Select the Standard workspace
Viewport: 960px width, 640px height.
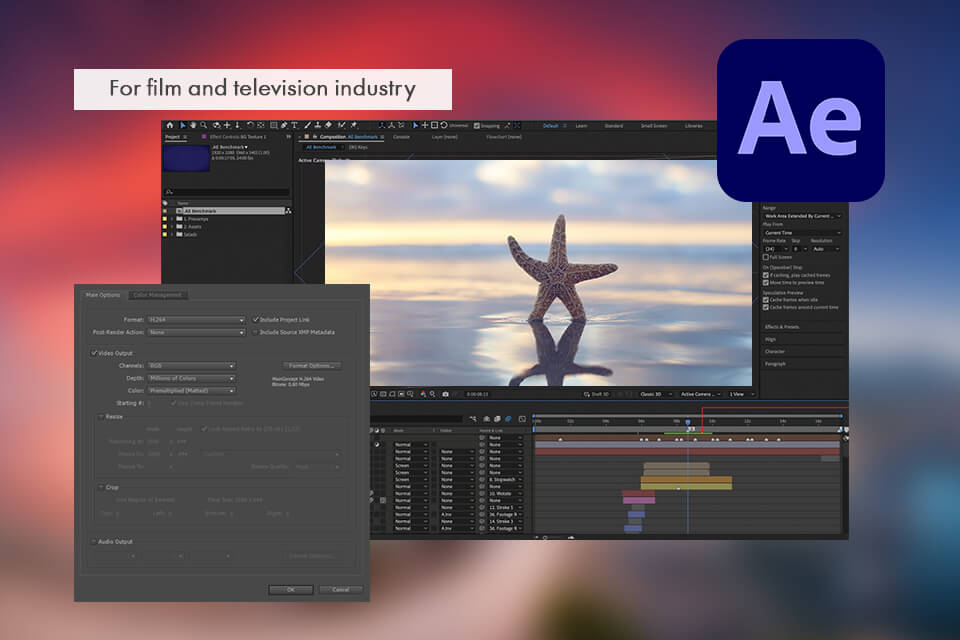coord(613,126)
